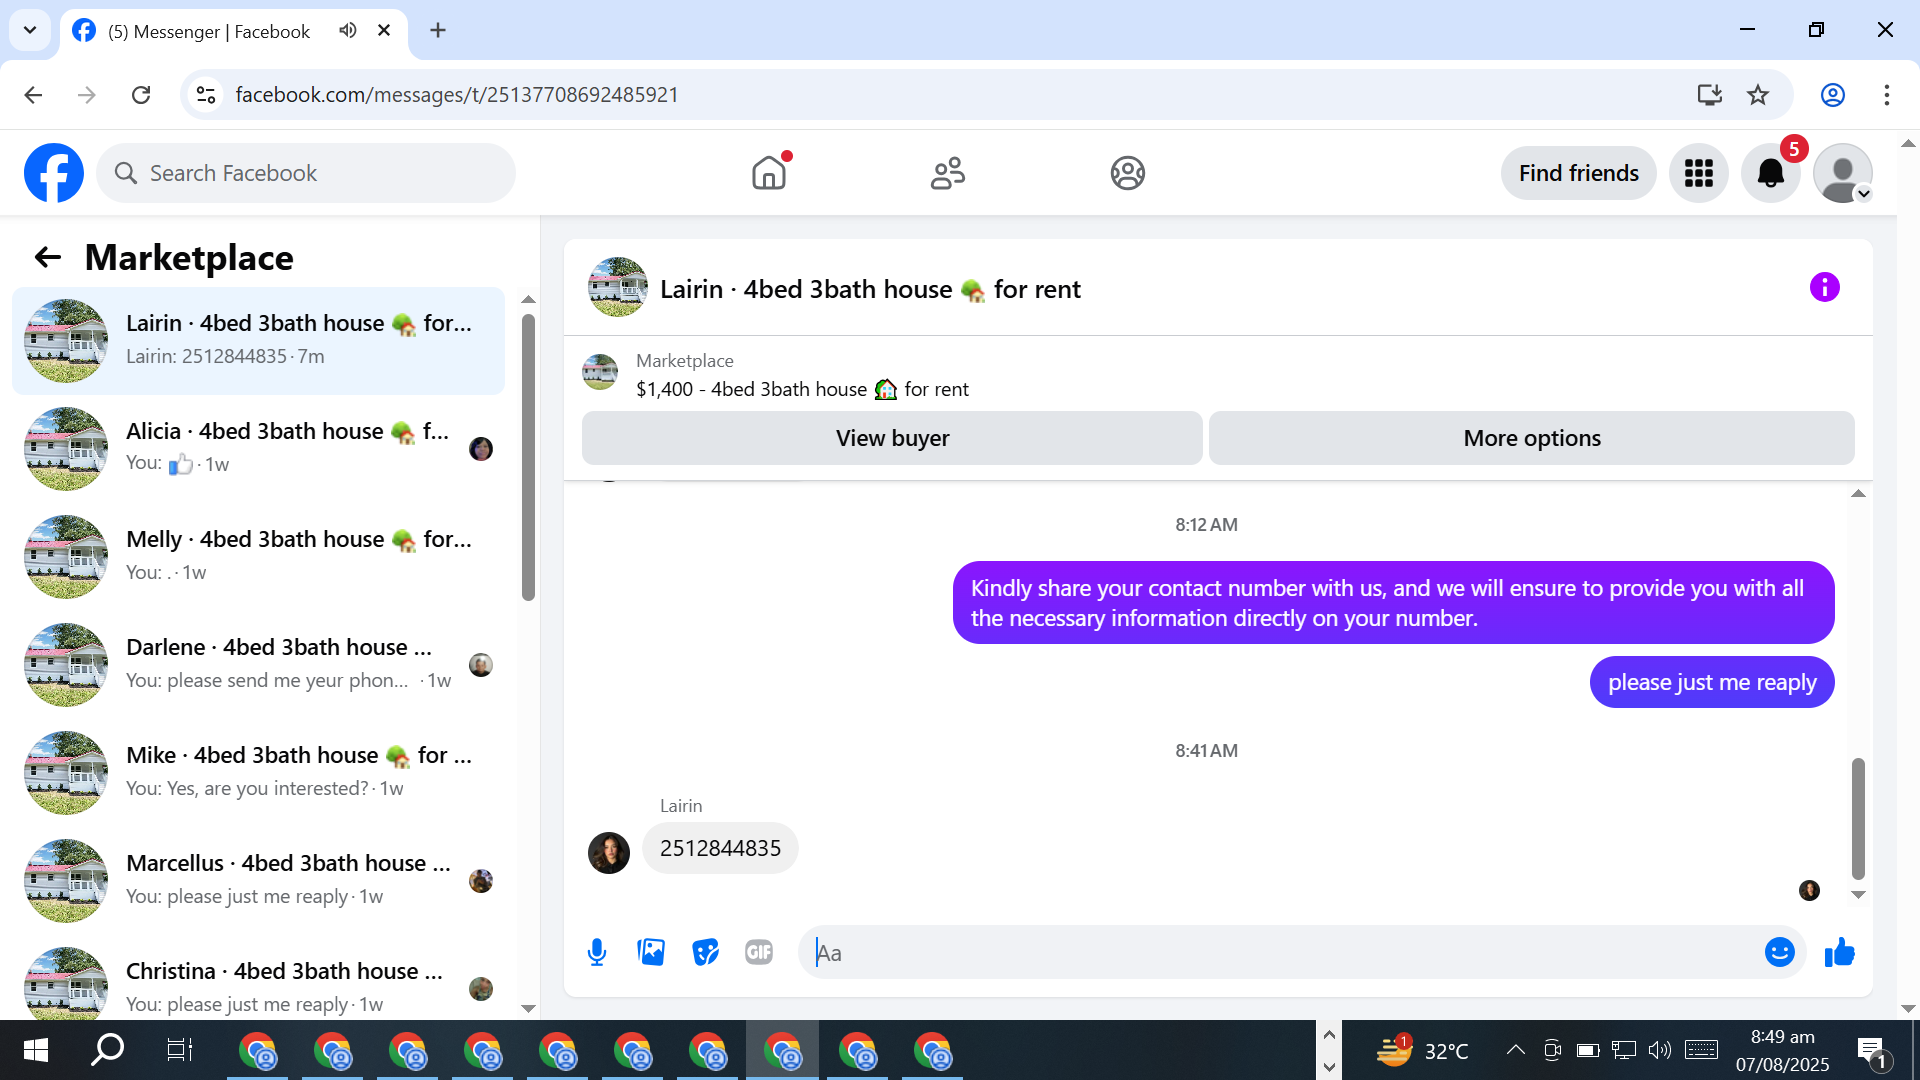Open the notifications bell
Screen dimensions: 1920x1080
click(x=1770, y=173)
